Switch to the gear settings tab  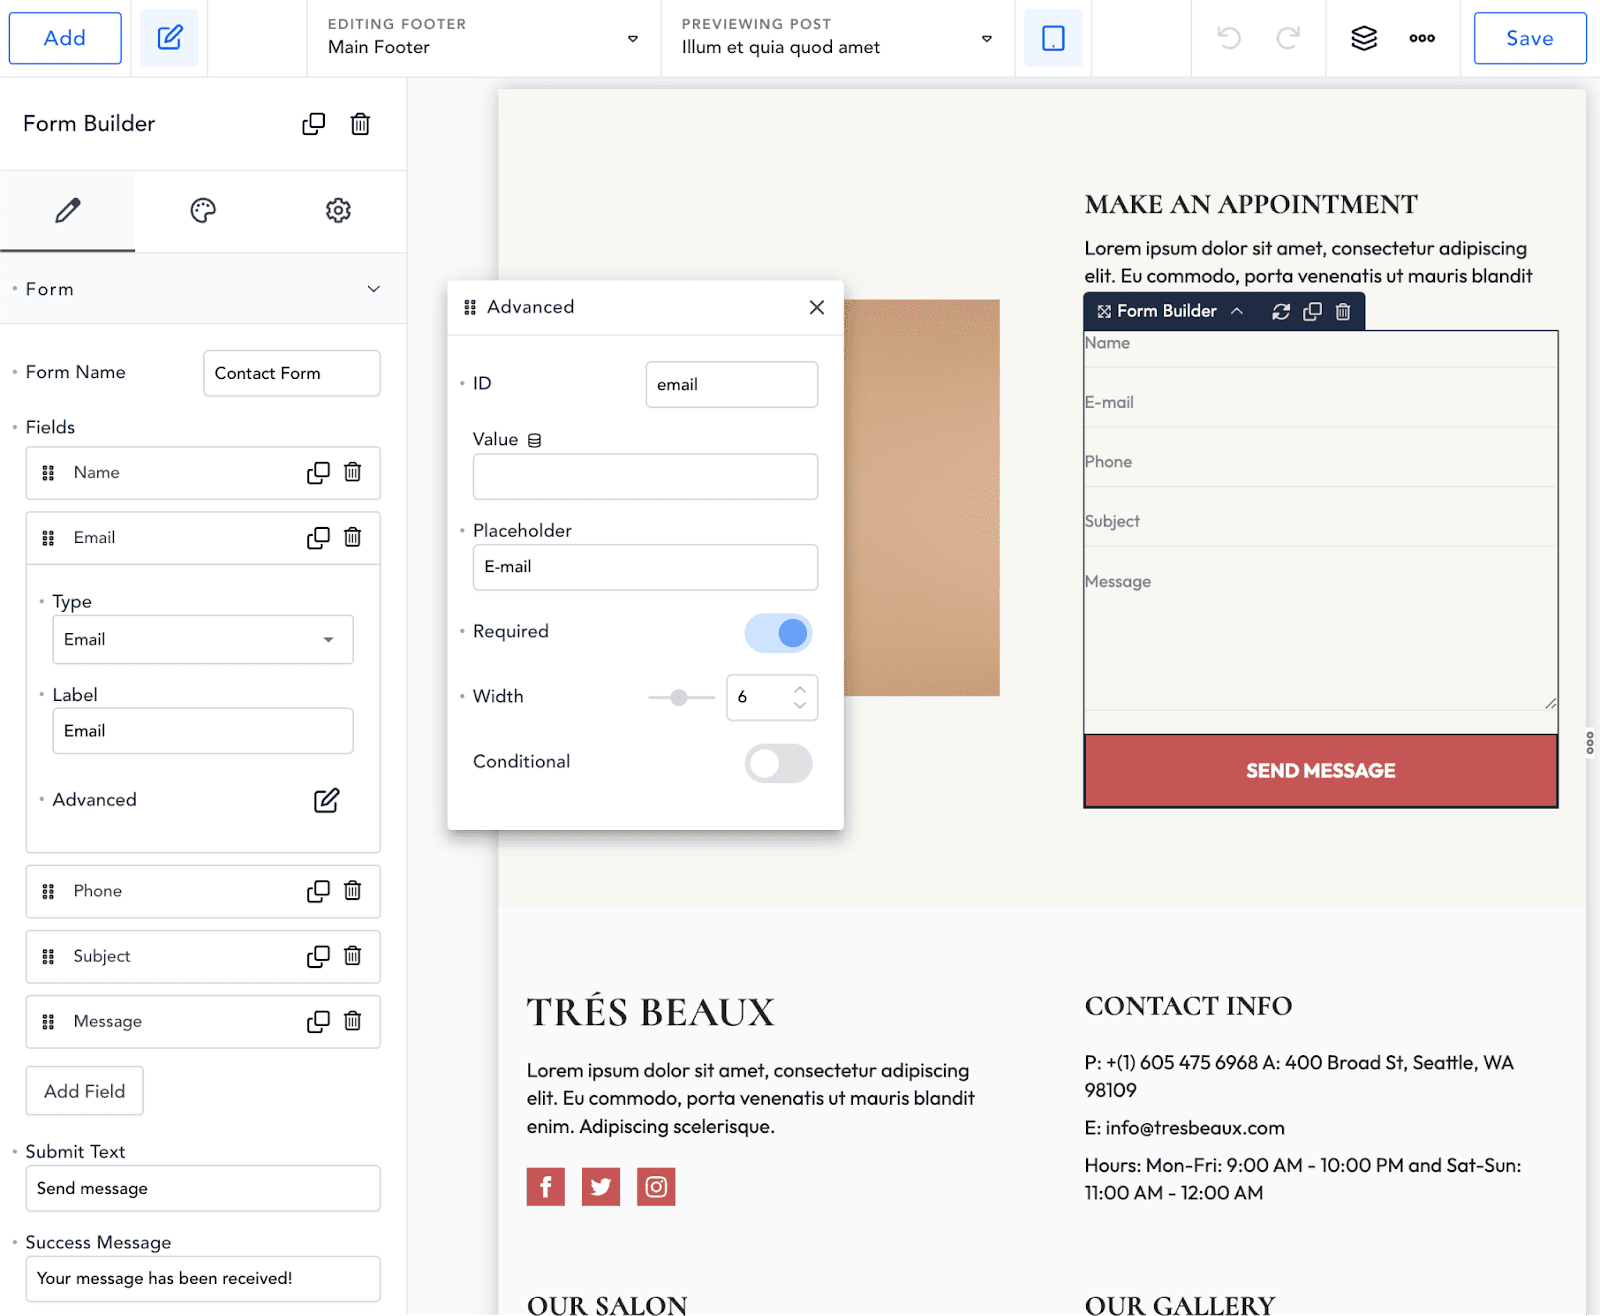(338, 210)
